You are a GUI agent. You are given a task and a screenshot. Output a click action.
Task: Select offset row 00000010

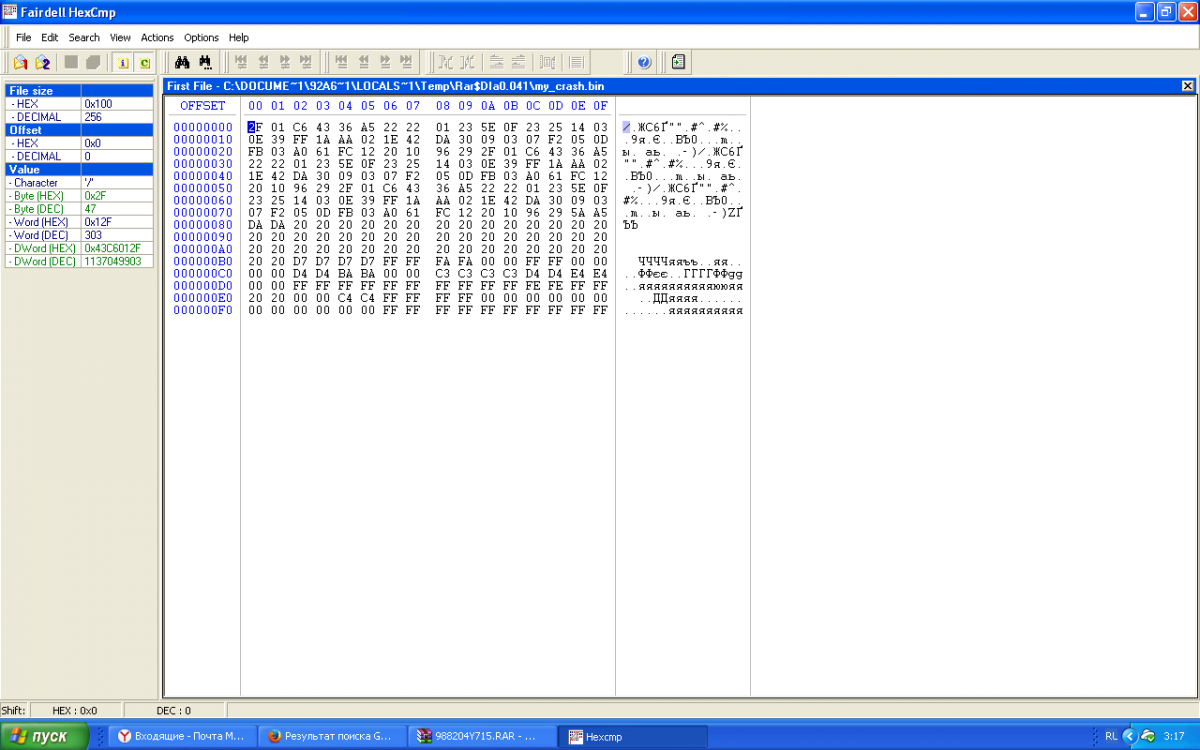point(203,139)
